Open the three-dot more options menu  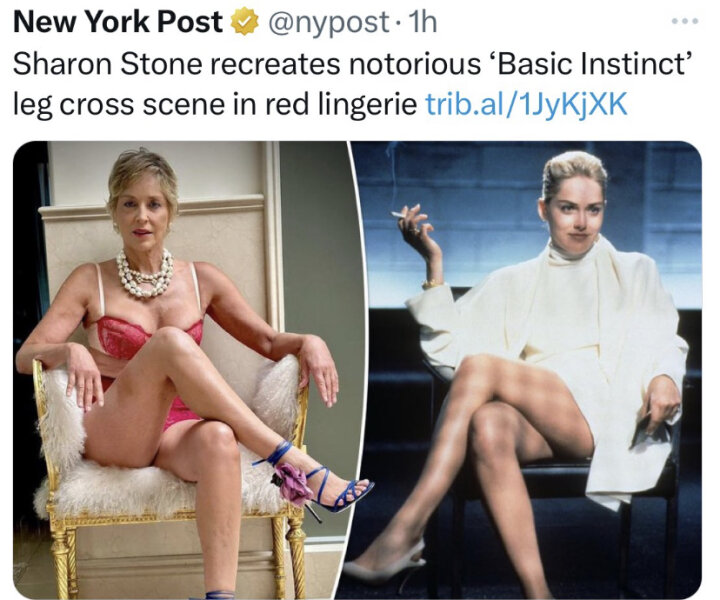pos(685,21)
